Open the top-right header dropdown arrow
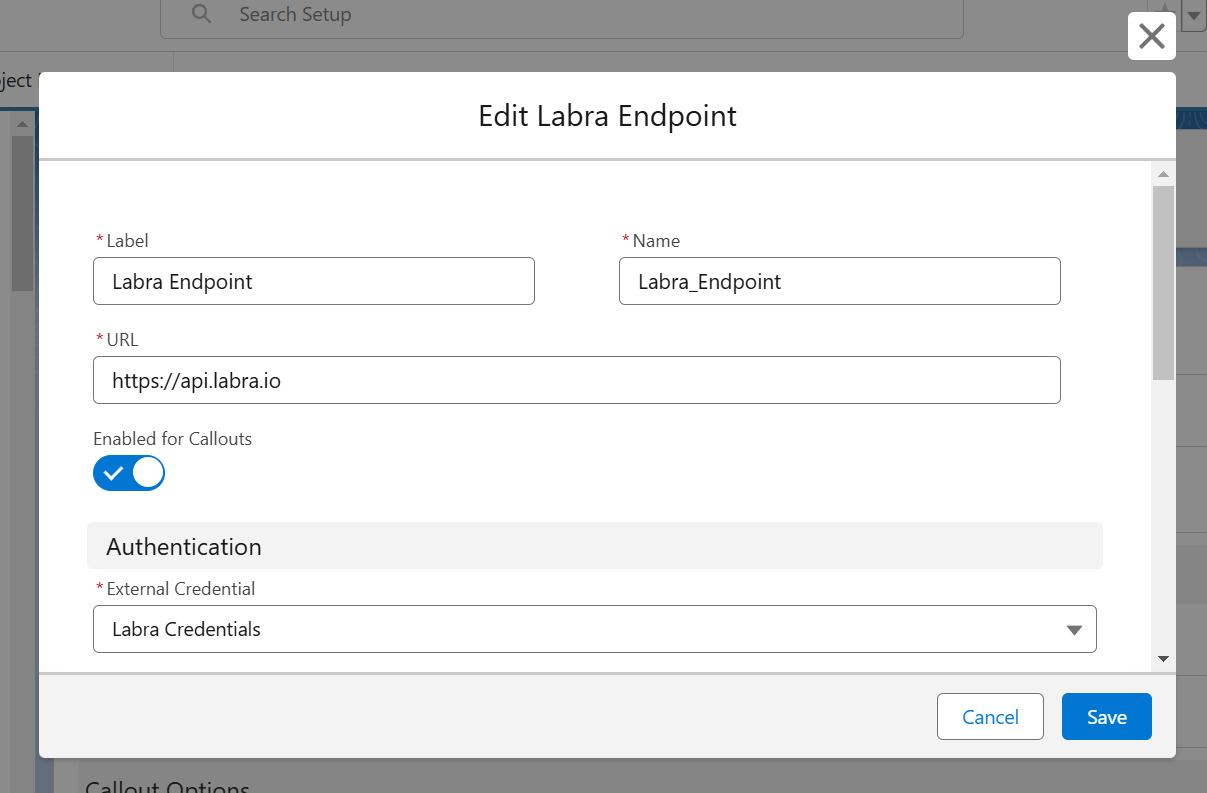 [x=1194, y=15]
